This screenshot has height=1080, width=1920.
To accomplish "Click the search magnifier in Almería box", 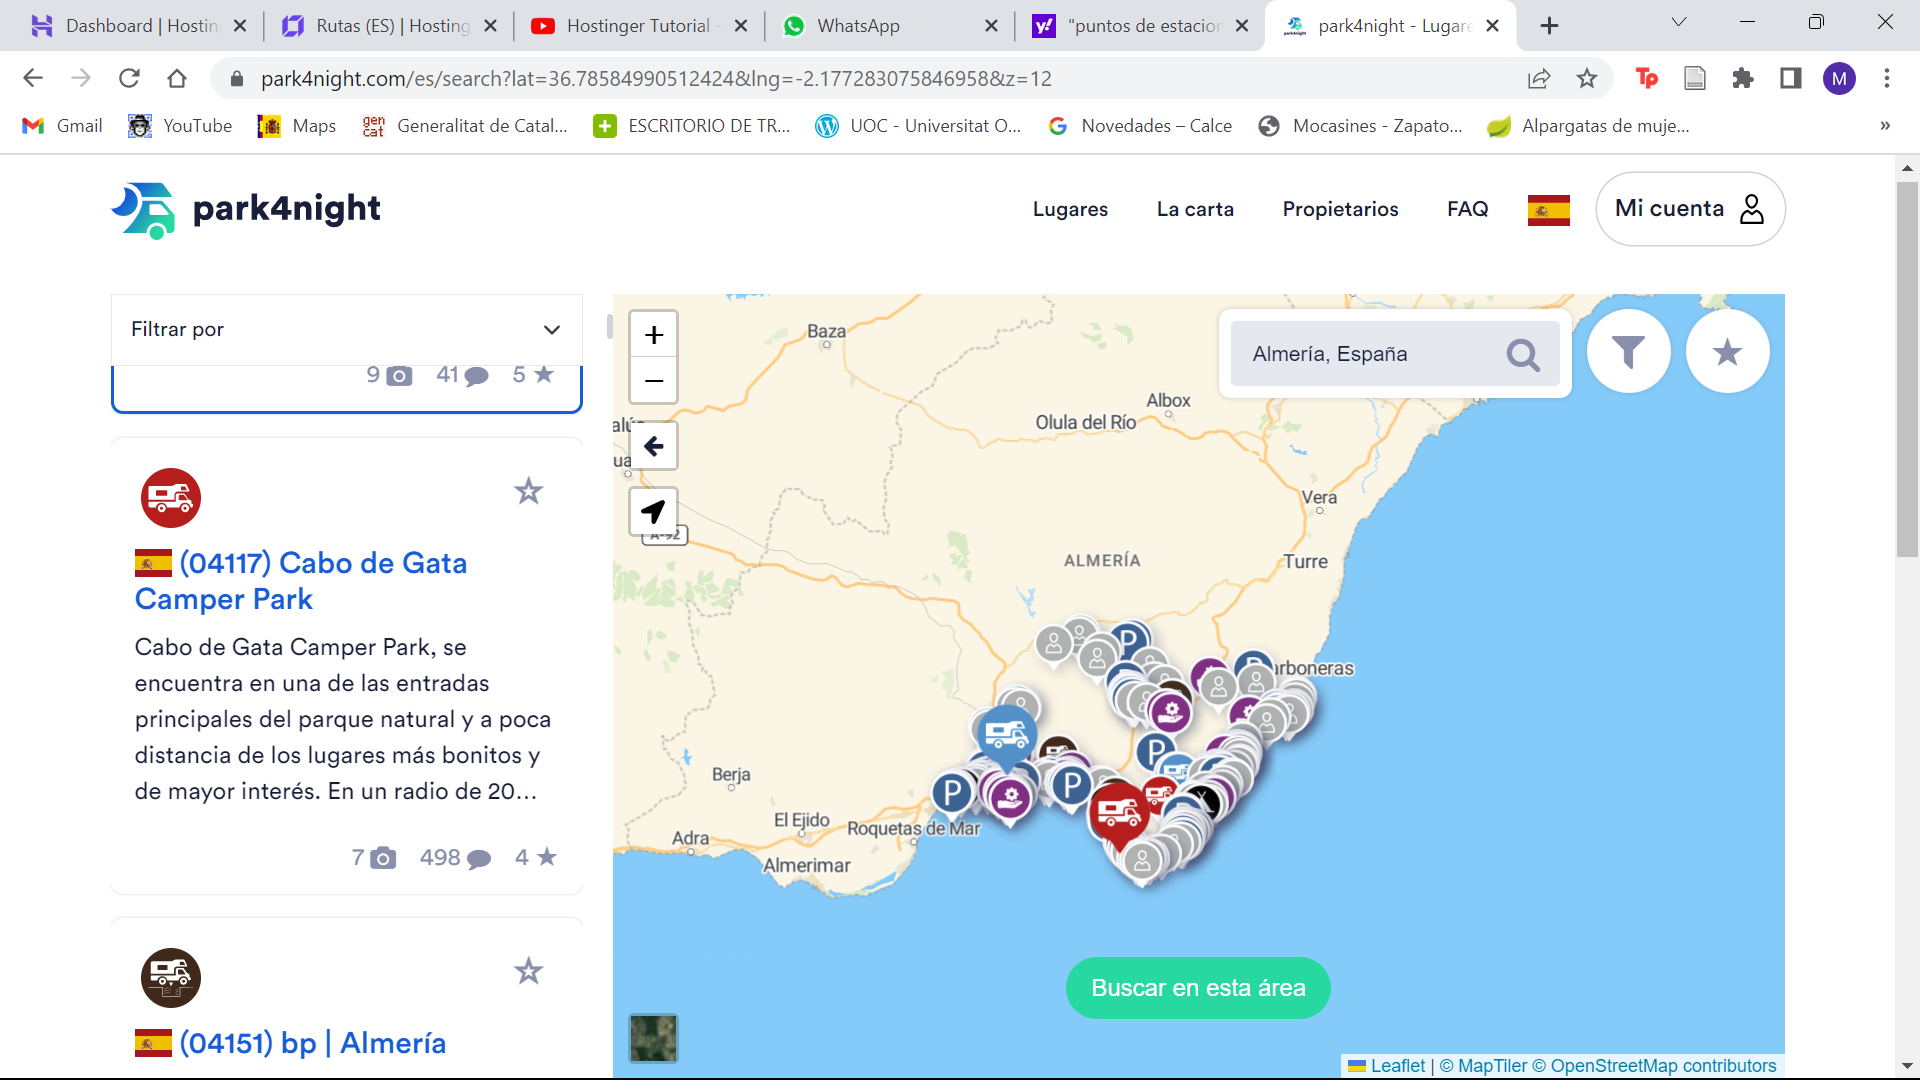I will pyautogui.click(x=1523, y=354).
